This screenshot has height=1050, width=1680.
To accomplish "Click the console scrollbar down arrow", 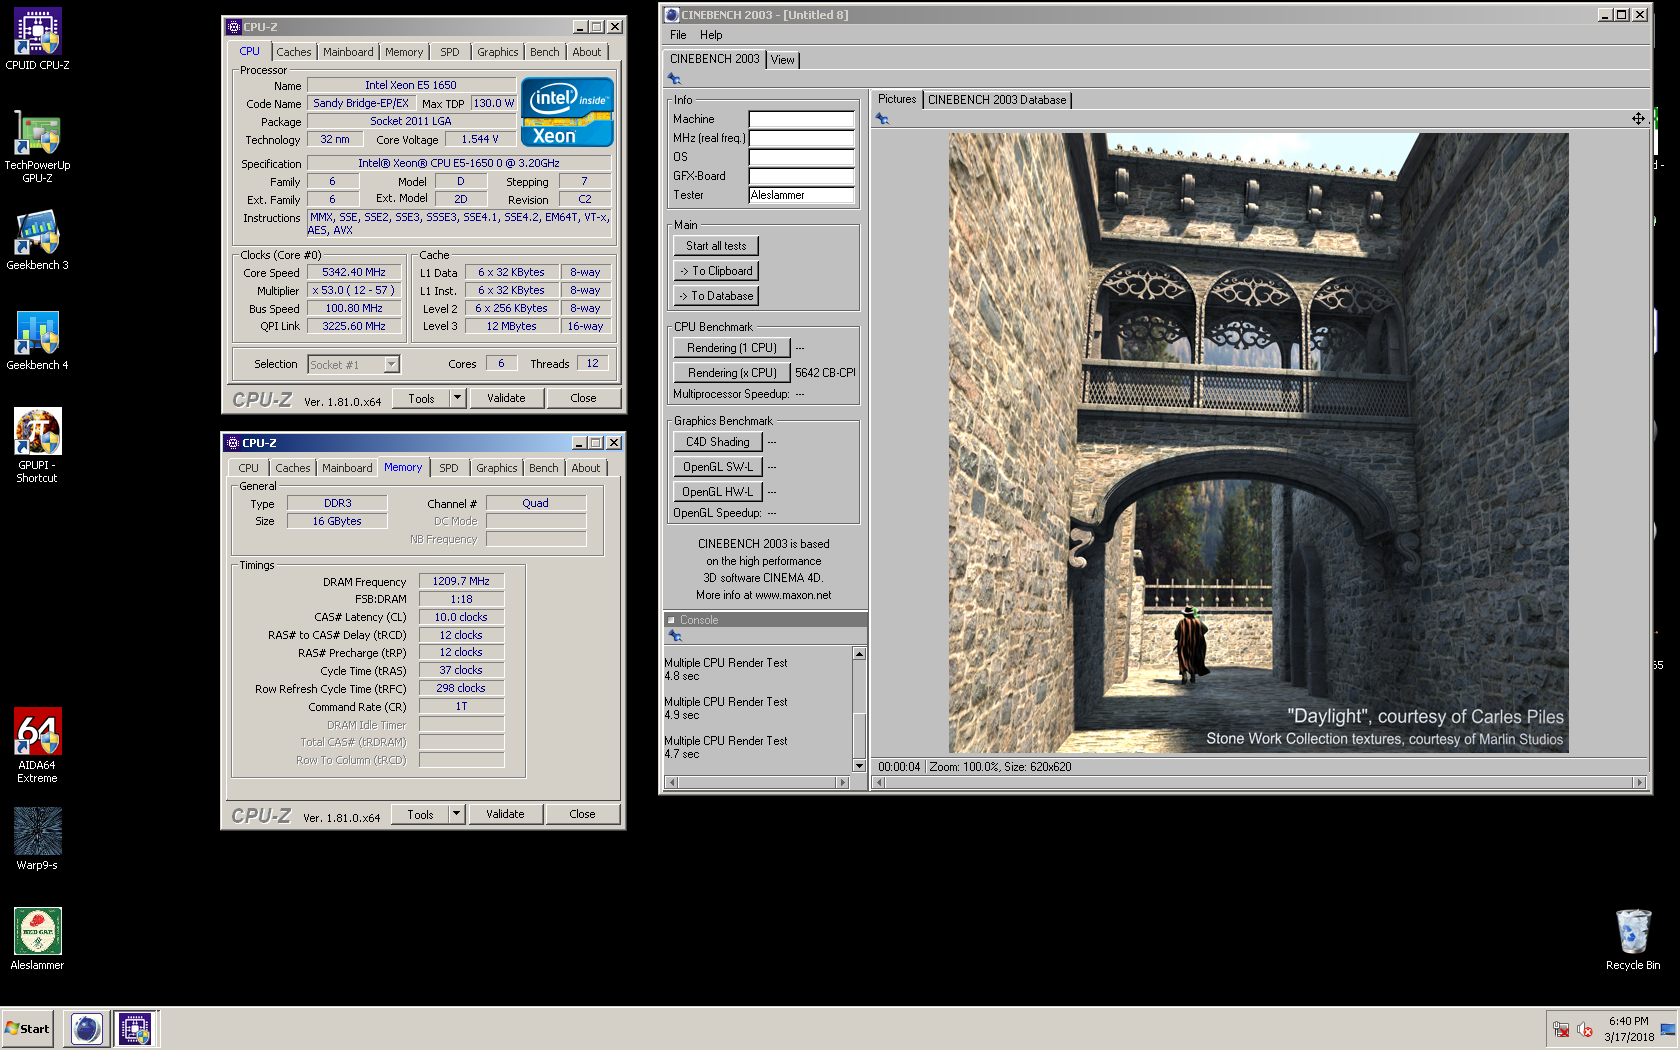I will click(859, 765).
